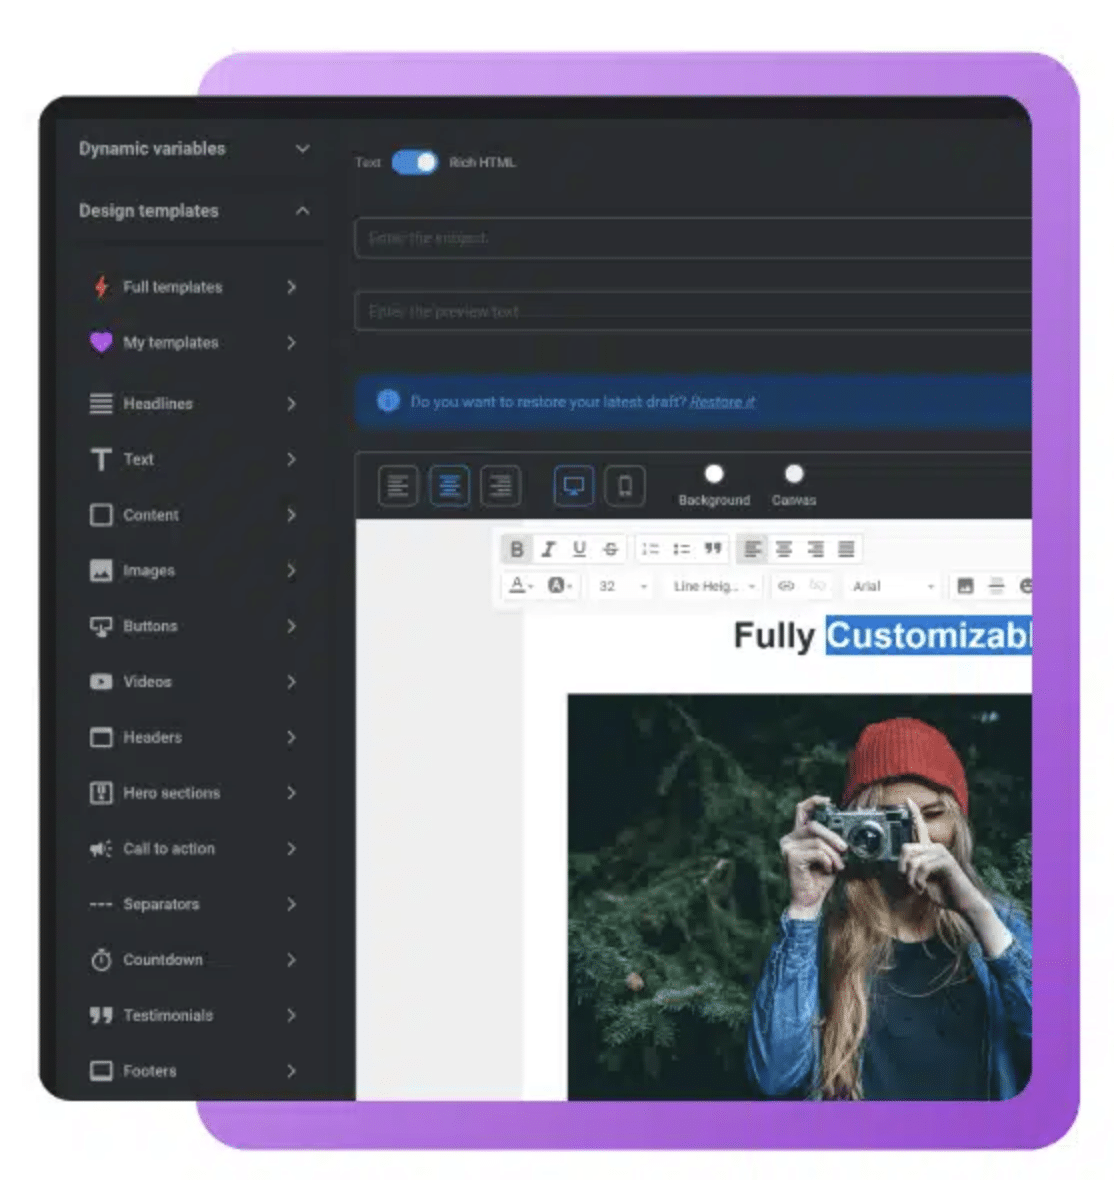Apply italic formatting to selected text
The width and height of the screenshot is (1114, 1180).
(x=548, y=549)
